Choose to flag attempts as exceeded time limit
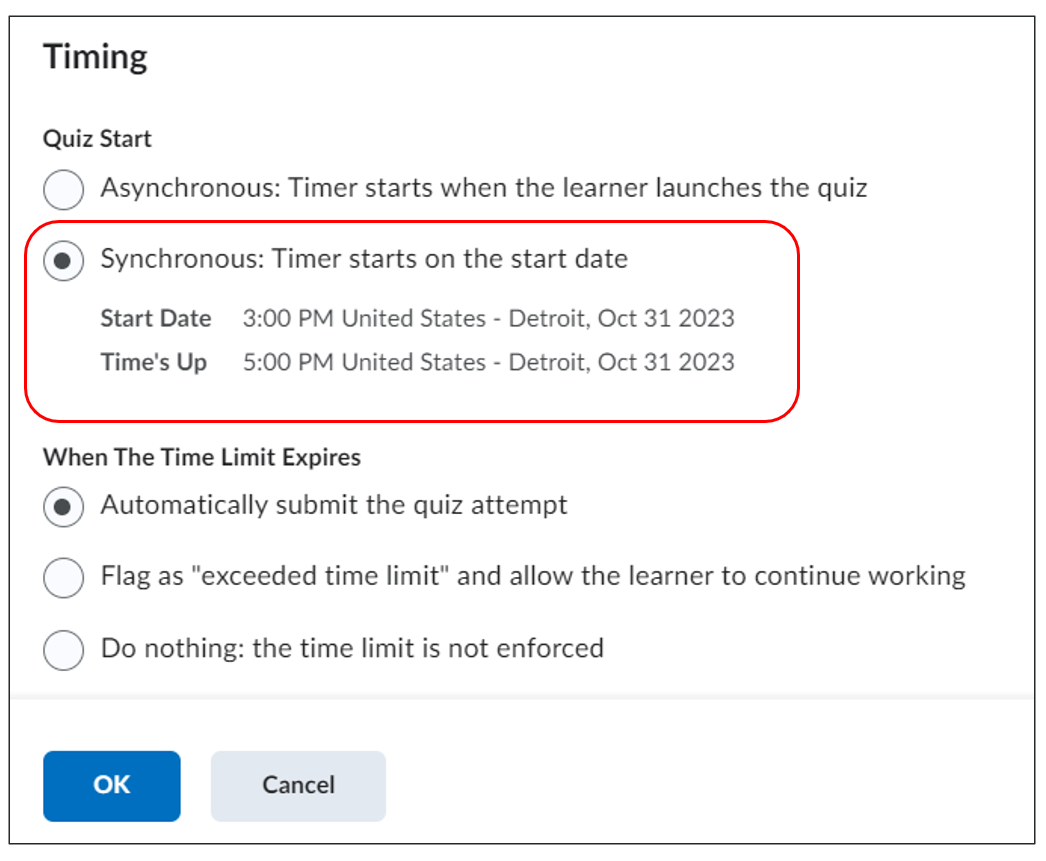1046x861 pixels. click(x=63, y=578)
